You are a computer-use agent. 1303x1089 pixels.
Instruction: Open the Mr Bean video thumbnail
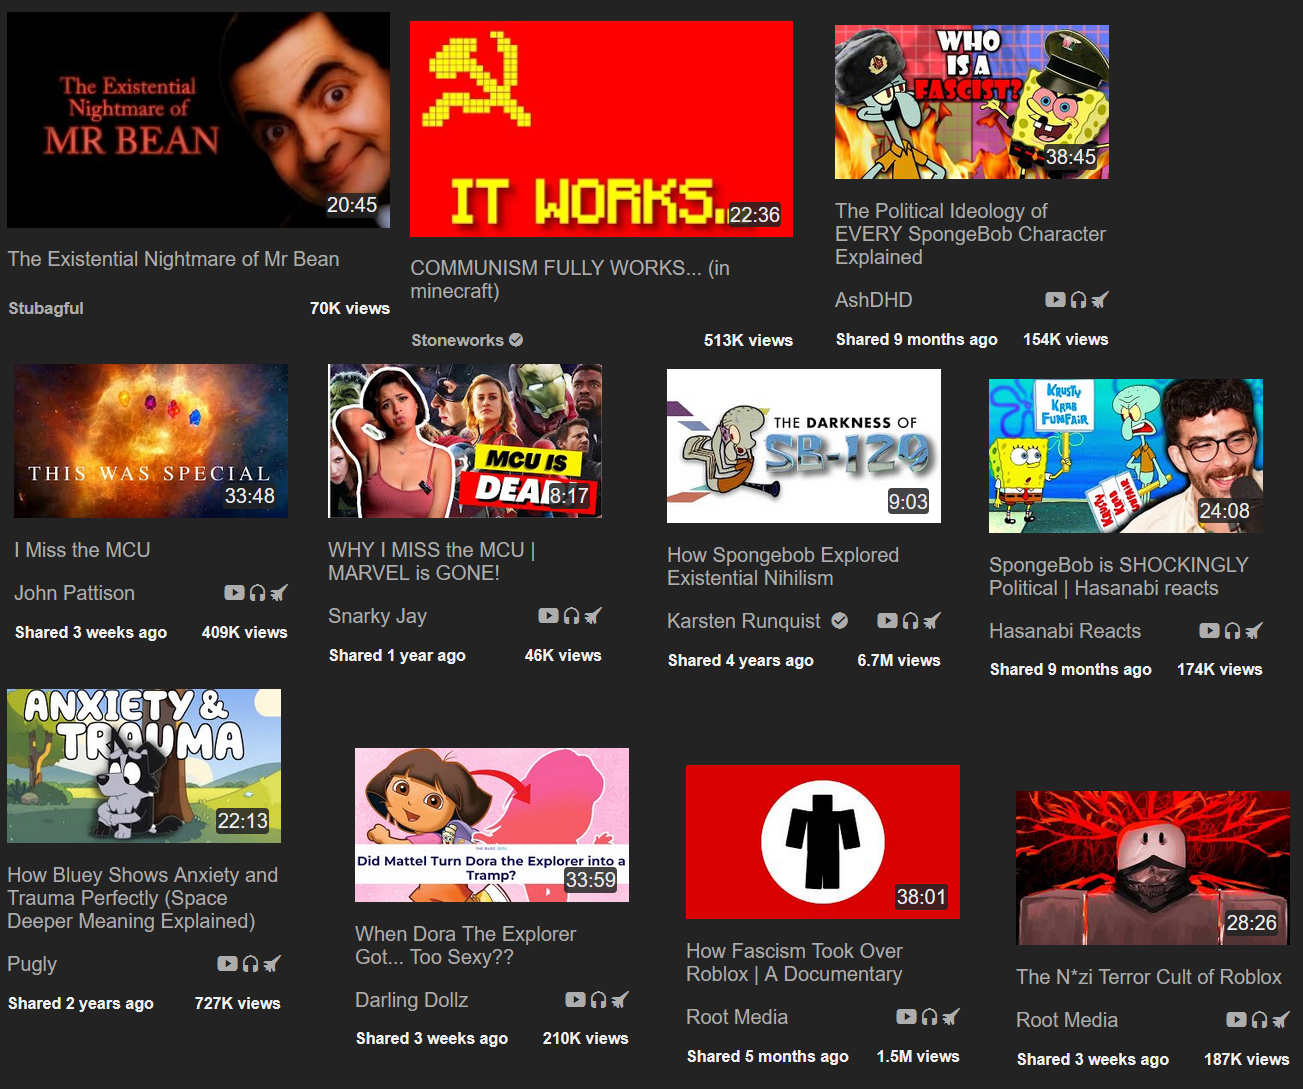(x=198, y=120)
